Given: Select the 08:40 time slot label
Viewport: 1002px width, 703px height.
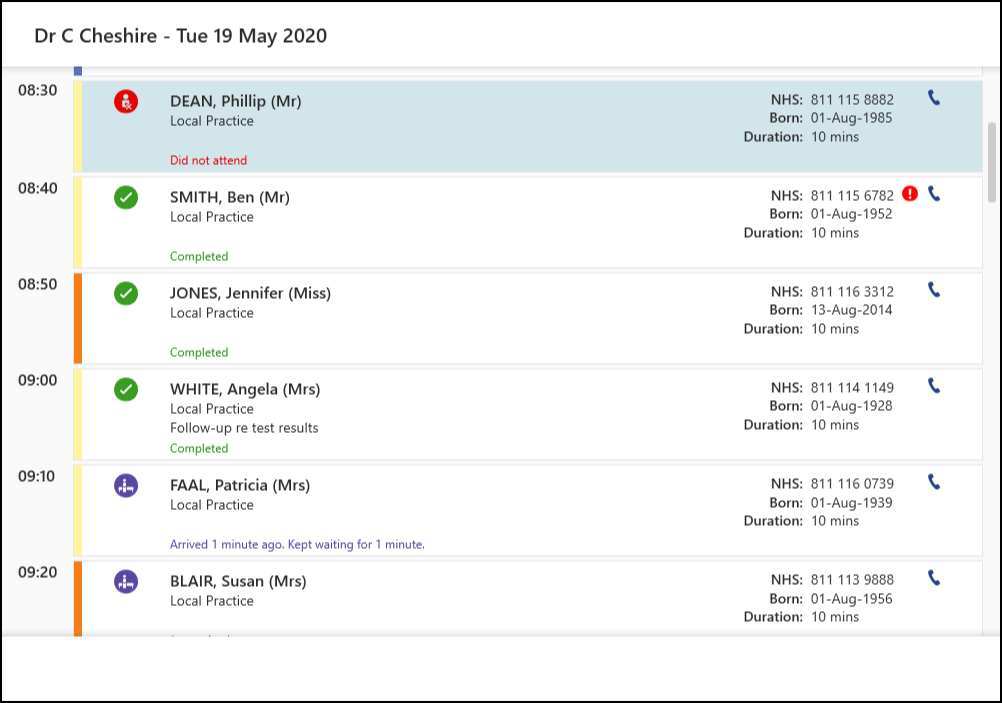Looking at the screenshot, I should tap(37, 188).
